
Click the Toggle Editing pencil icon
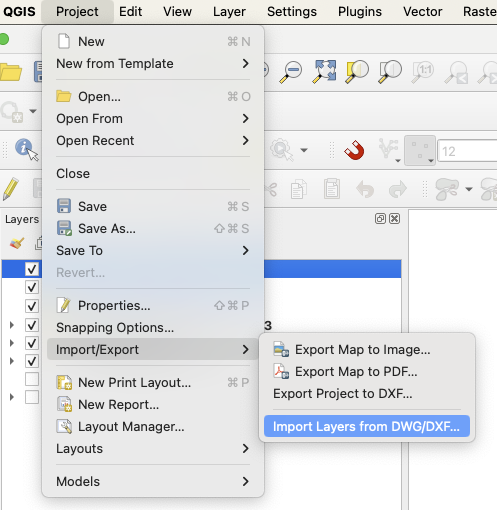pos(11,189)
